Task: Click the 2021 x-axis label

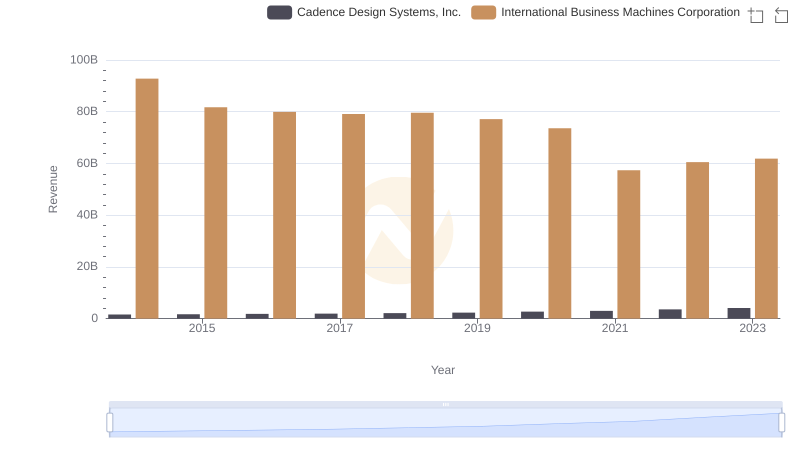Action: pyautogui.click(x=615, y=328)
